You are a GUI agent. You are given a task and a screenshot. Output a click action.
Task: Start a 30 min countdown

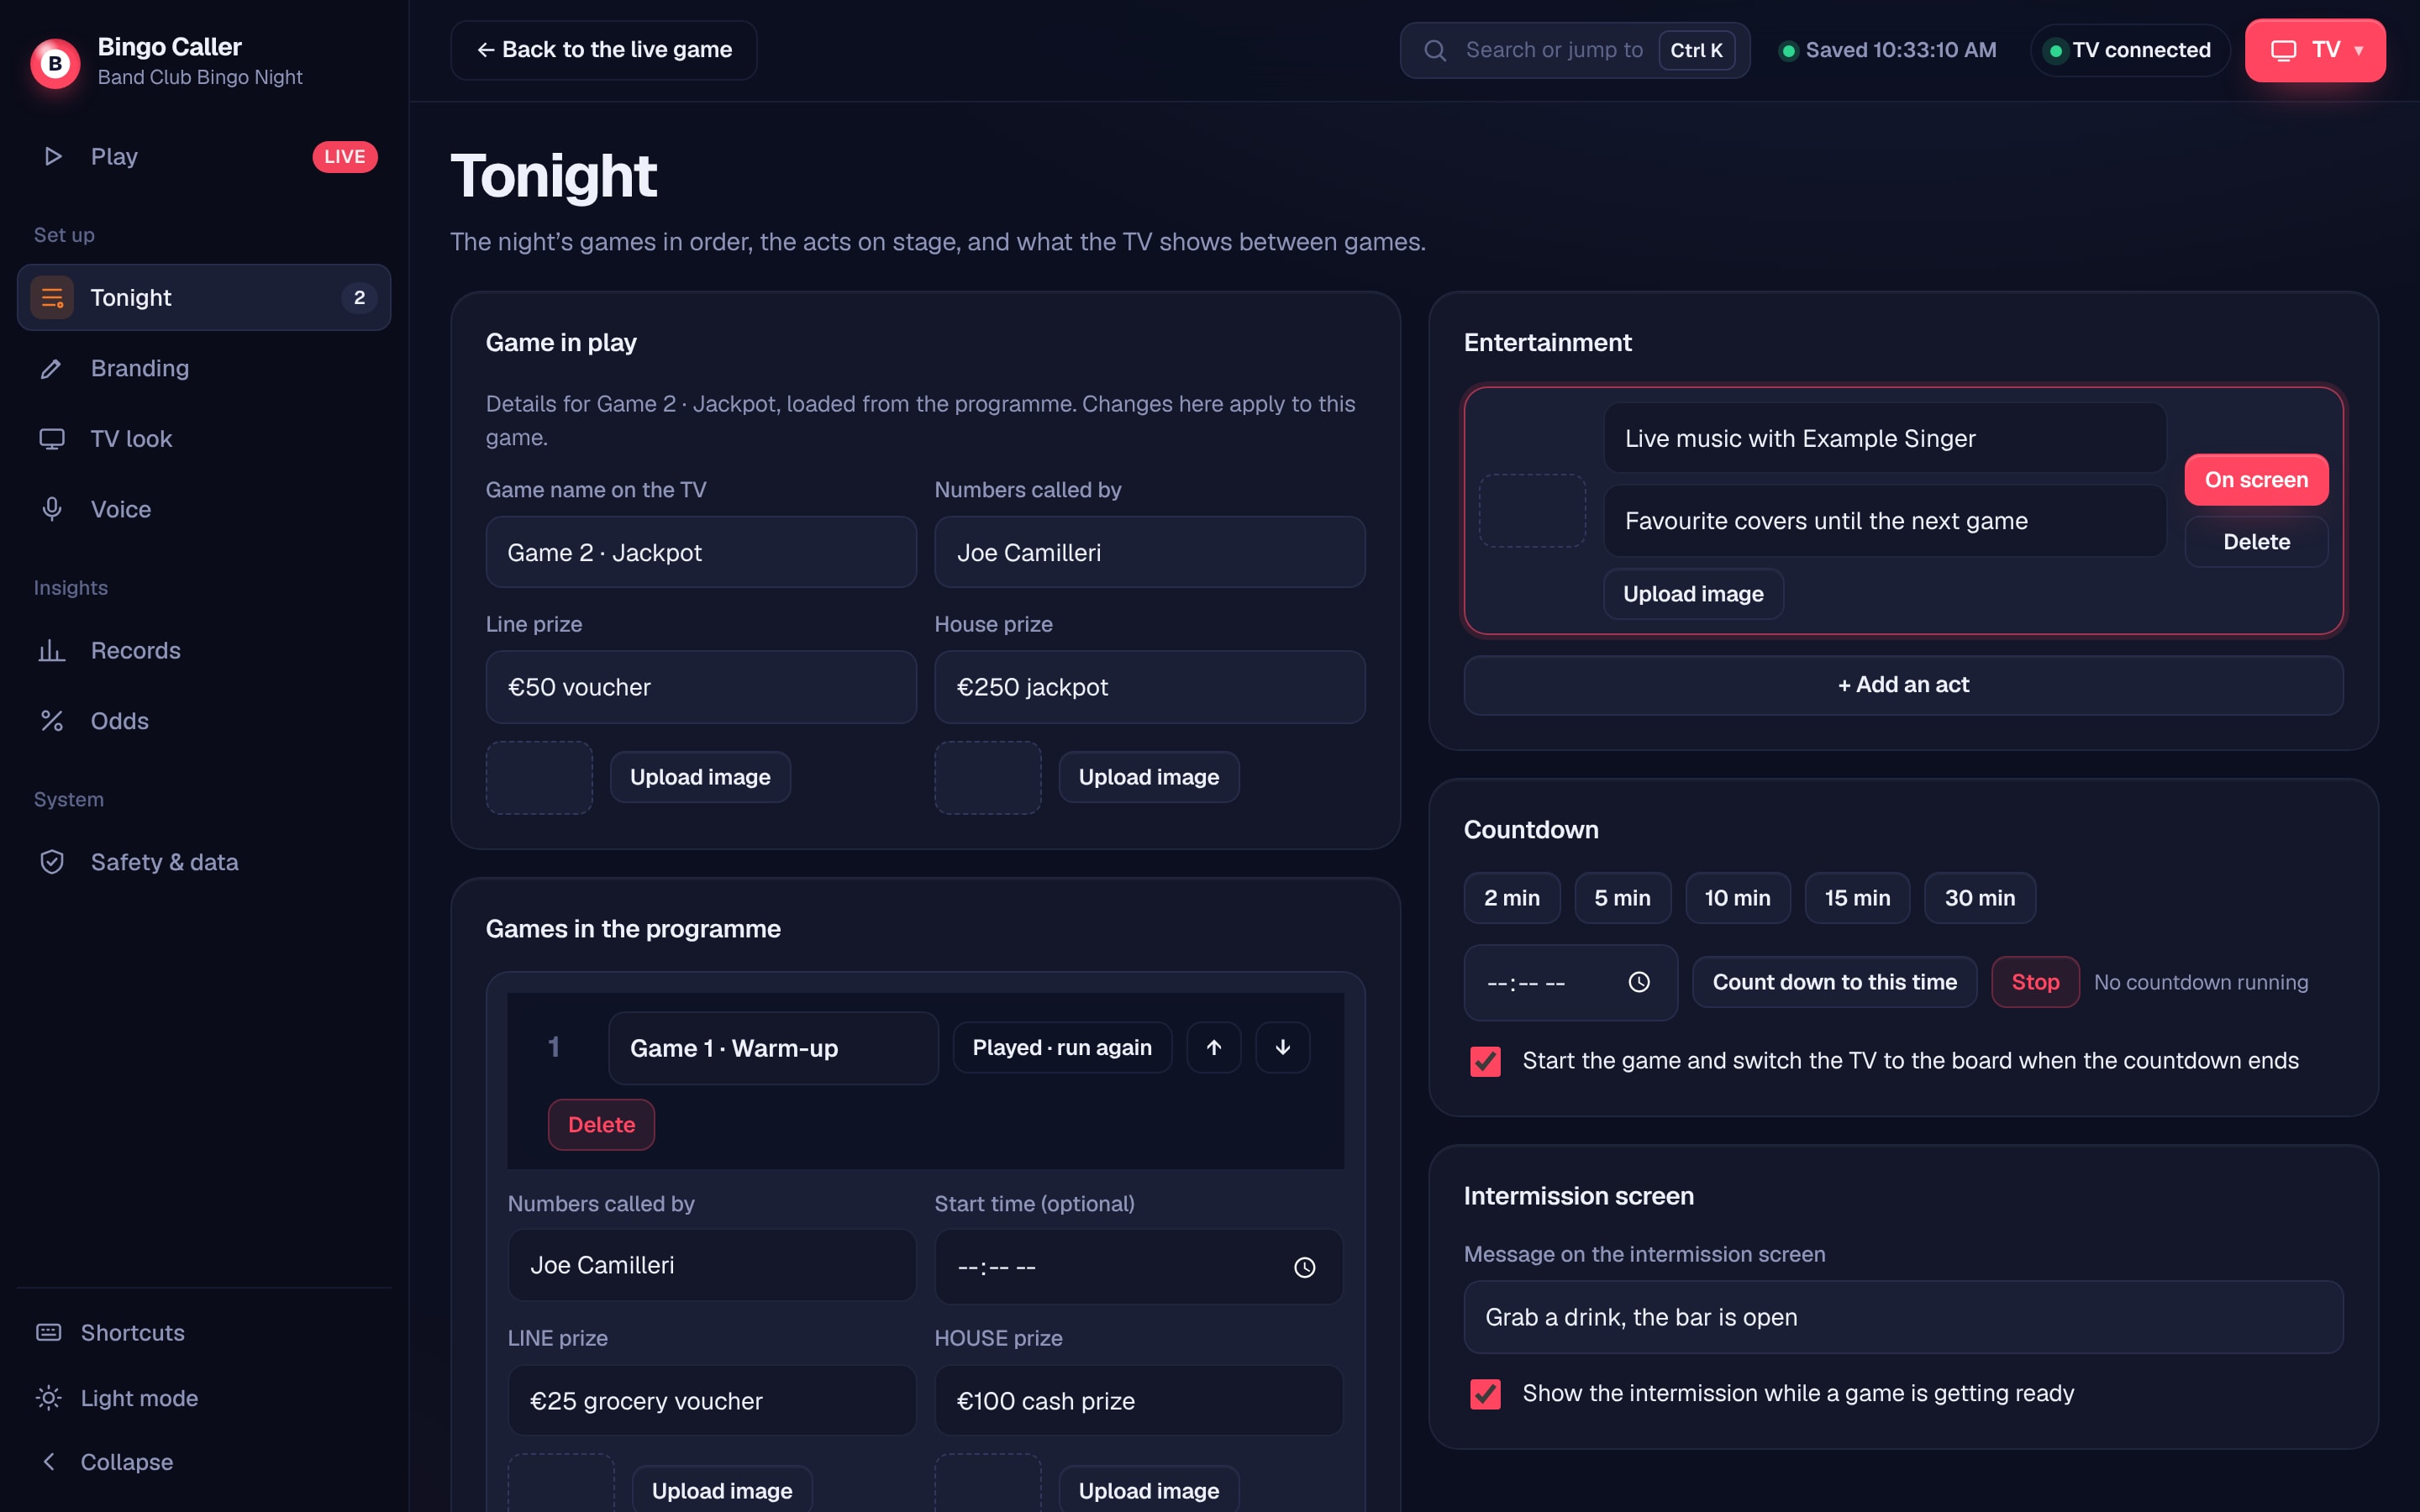pyautogui.click(x=1980, y=898)
